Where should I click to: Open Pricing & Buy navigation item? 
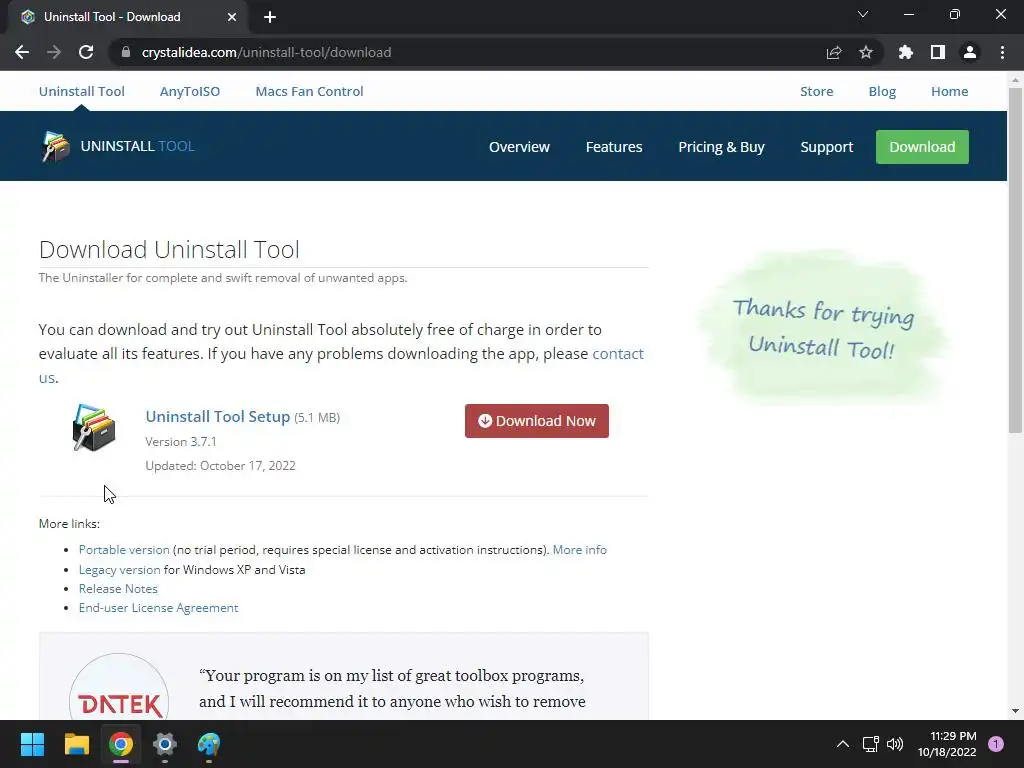coord(722,147)
